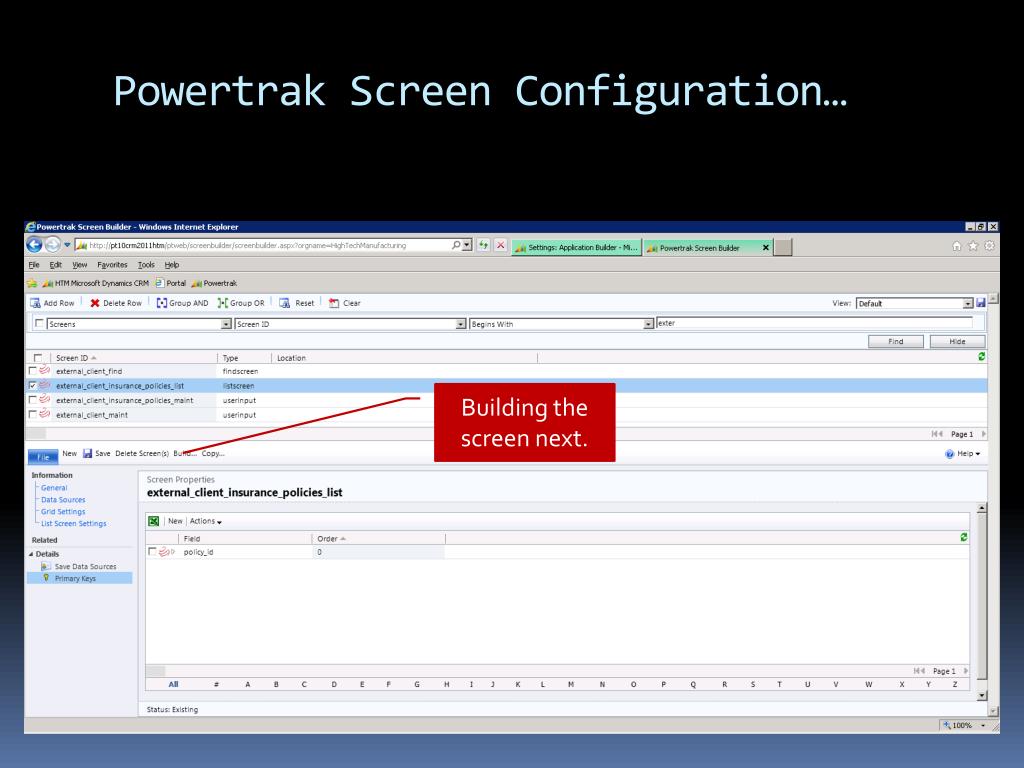Viewport: 1024px width, 768px height.
Task: Click the Delete Screen(s) button
Action: coord(142,453)
